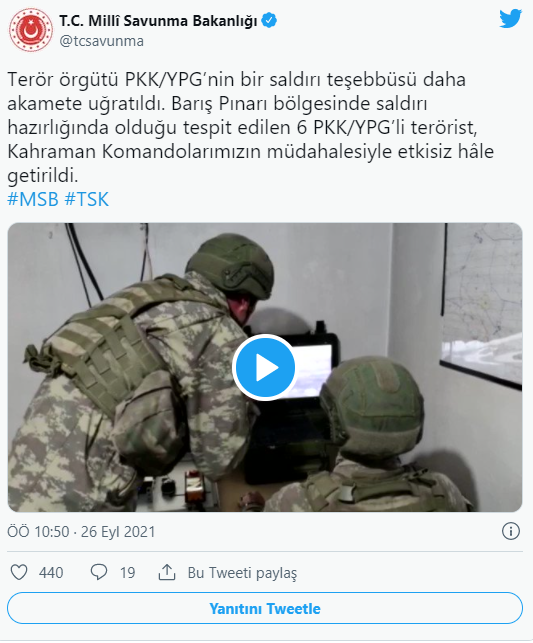
Task: Open the @tcsavunma handle
Action: (x=102, y=41)
